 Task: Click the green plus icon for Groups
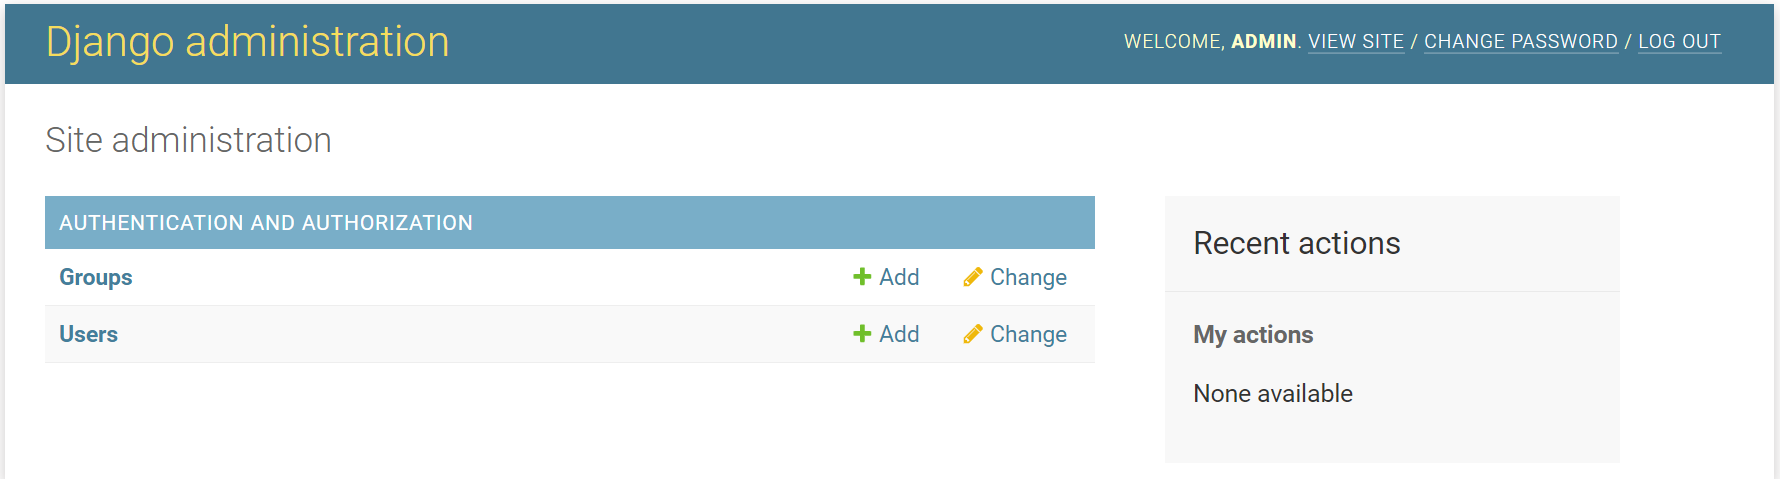(862, 277)
